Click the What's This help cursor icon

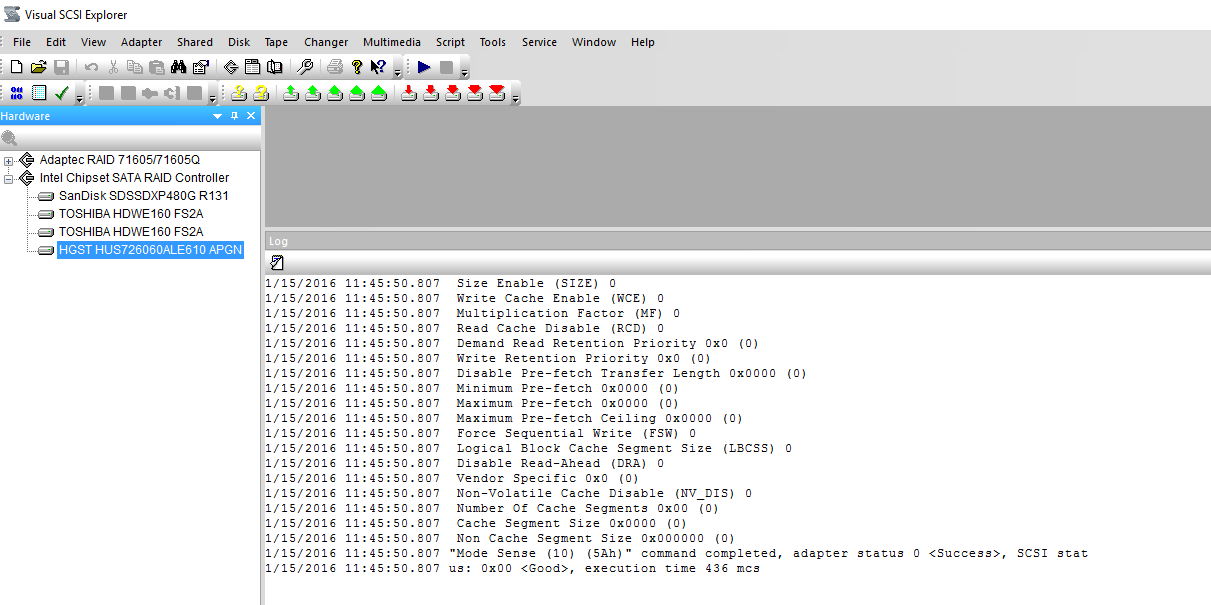click(x=379, y=67)
